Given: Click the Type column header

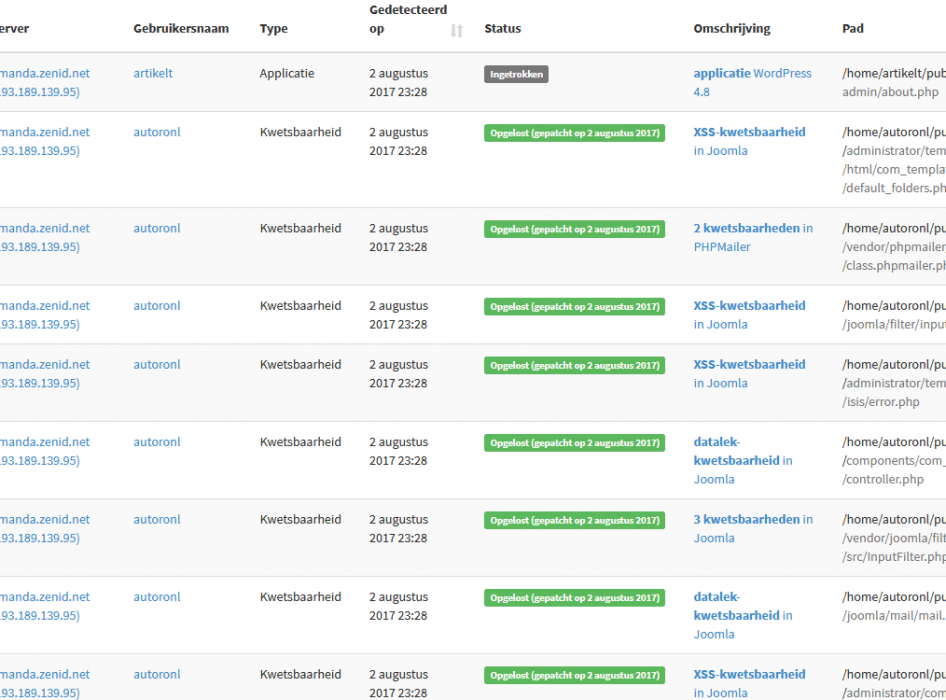Looking at the screenshot, I should coord(273,28).
